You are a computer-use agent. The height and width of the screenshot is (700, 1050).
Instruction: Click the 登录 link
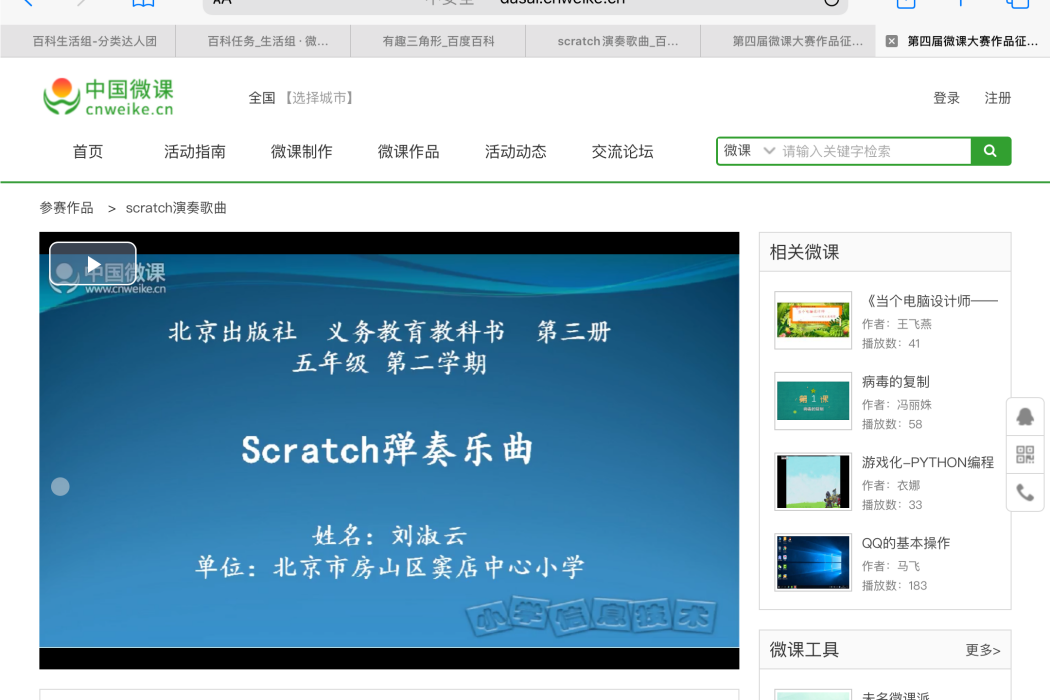click(946, 98)
